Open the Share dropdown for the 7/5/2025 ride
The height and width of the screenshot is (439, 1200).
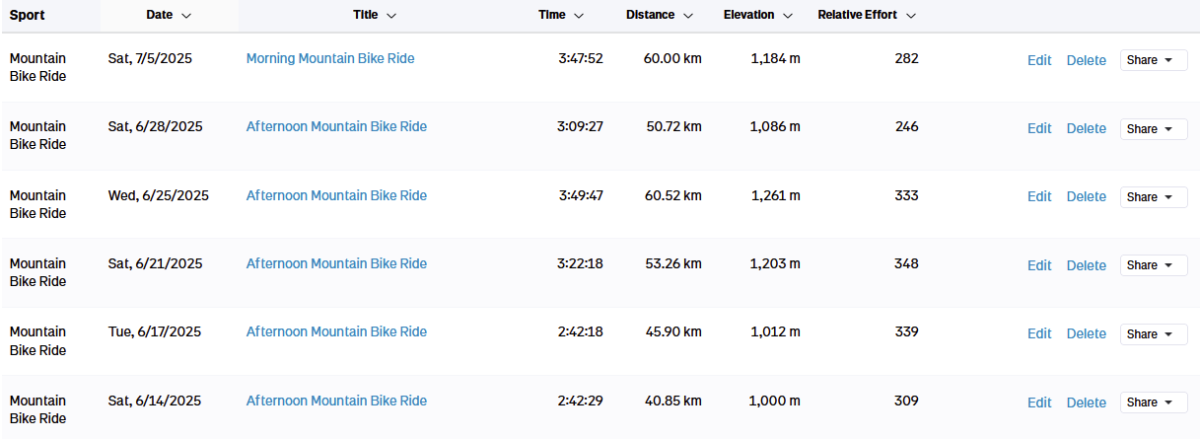point(1153,60)
